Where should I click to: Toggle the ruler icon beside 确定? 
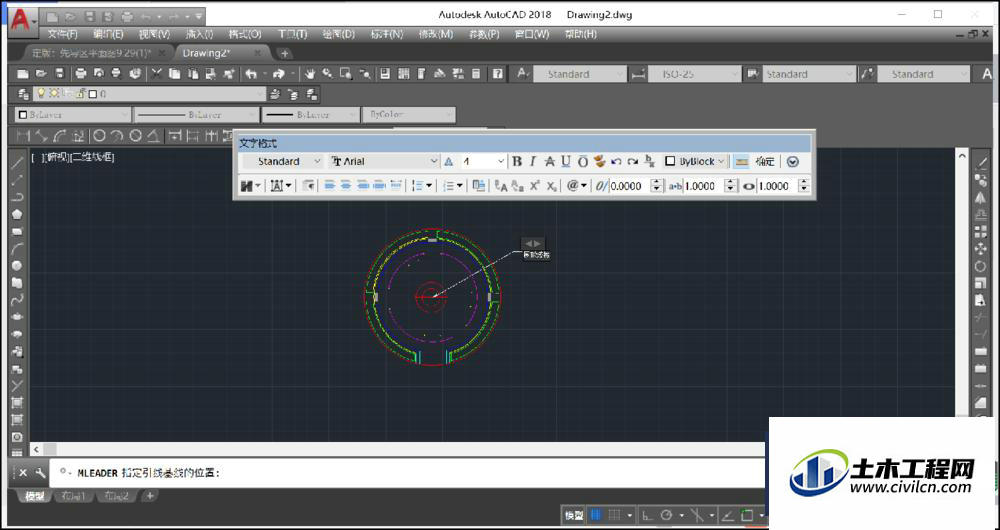(x=741, y=161)
